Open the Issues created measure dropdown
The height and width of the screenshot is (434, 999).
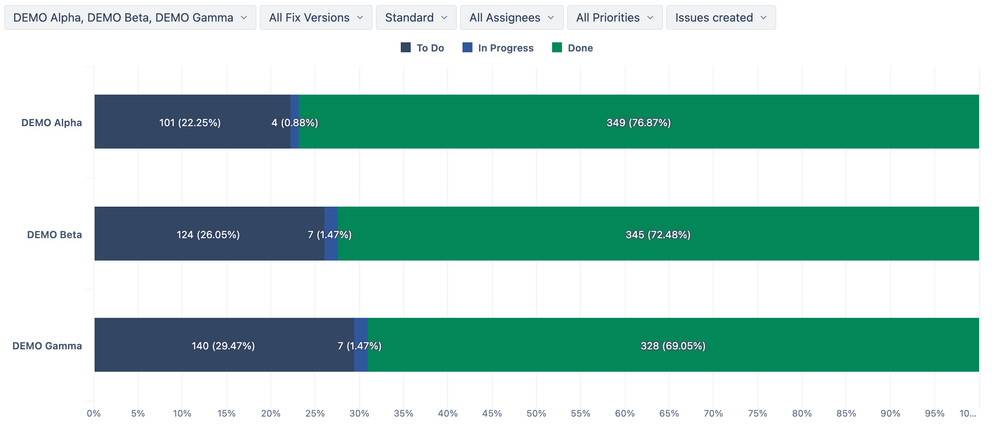tap(721, 18)
